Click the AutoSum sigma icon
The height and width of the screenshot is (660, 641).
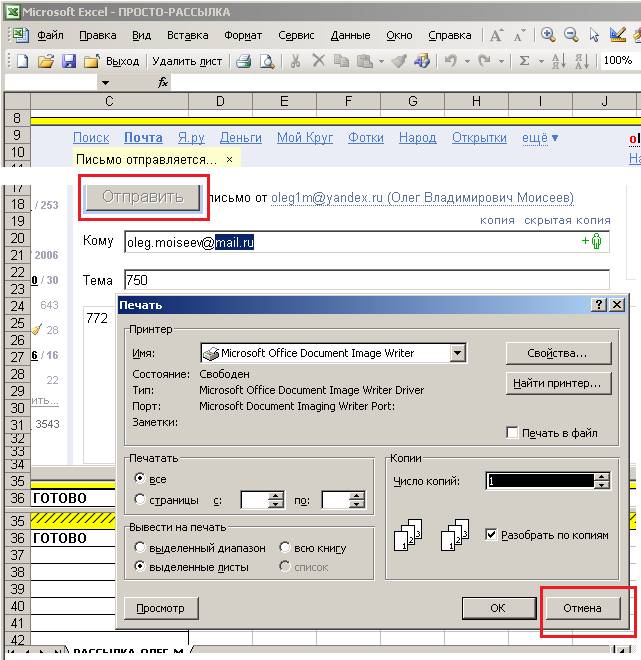pyautogui.click(x=524, y=61)
